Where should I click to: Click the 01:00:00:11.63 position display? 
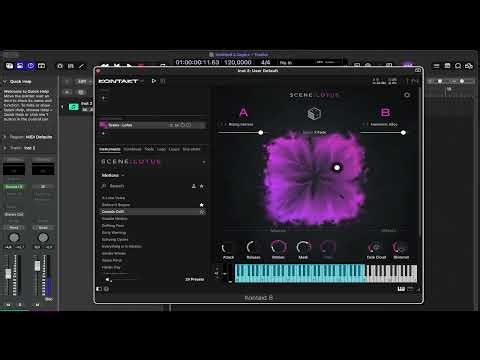pos(197,62)
